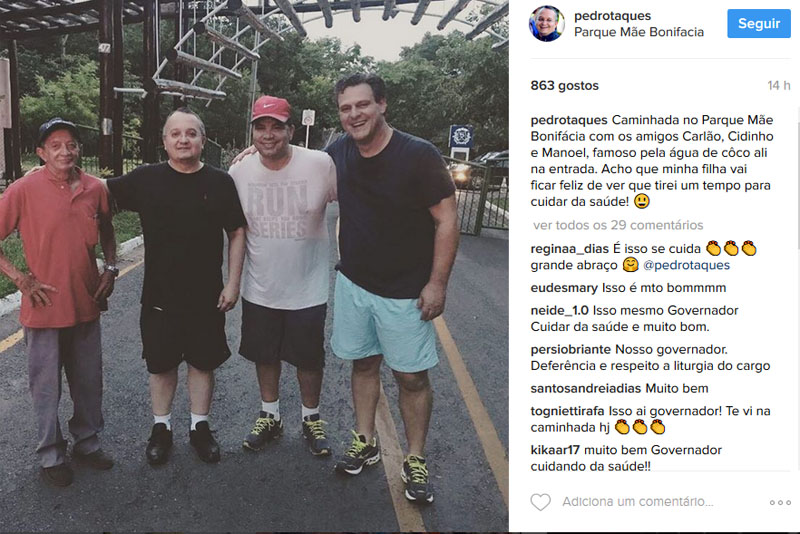Open pedrotaques profile avatar picture
The image size is (800, 534).
pos(546,23)
